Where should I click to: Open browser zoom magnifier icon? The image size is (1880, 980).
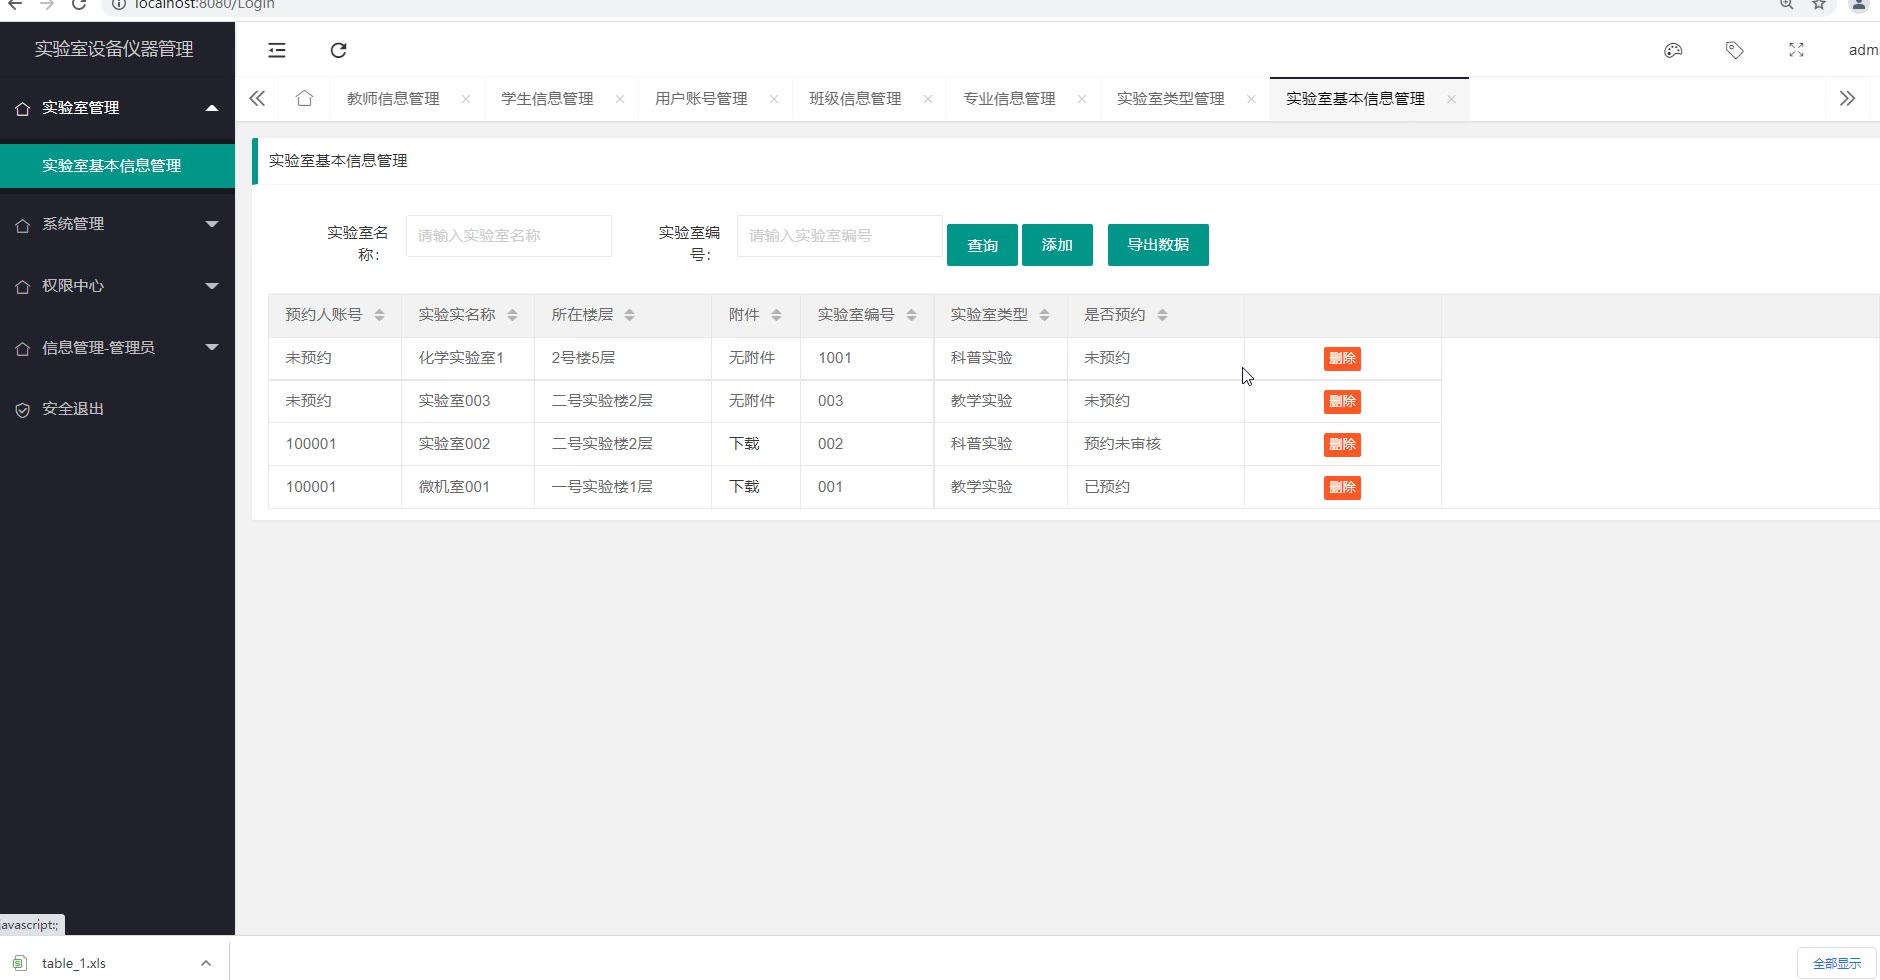point(1787,5)
